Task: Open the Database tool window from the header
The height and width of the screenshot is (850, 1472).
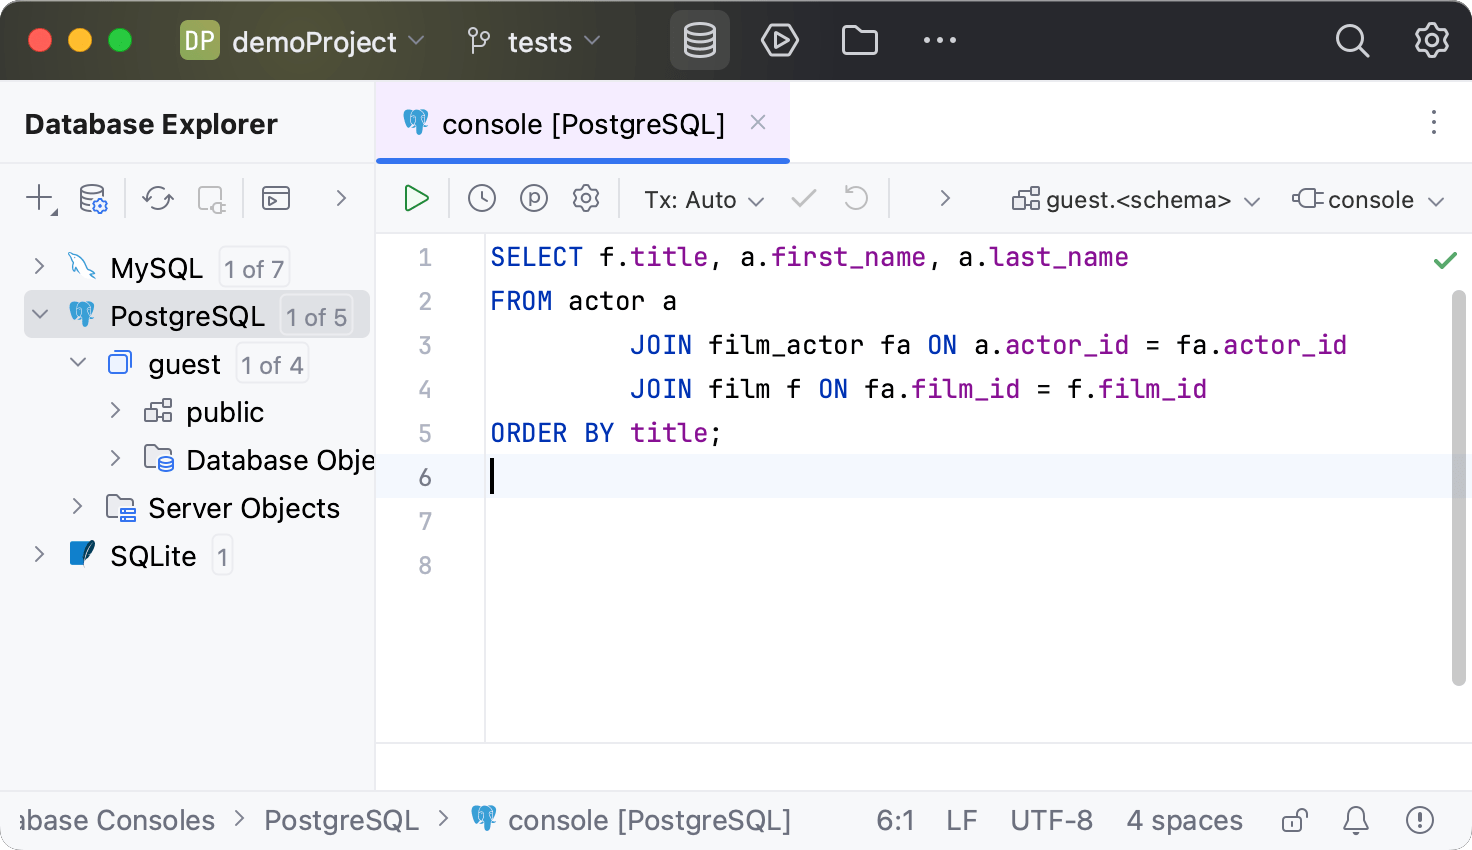Action: coord(699,40)
